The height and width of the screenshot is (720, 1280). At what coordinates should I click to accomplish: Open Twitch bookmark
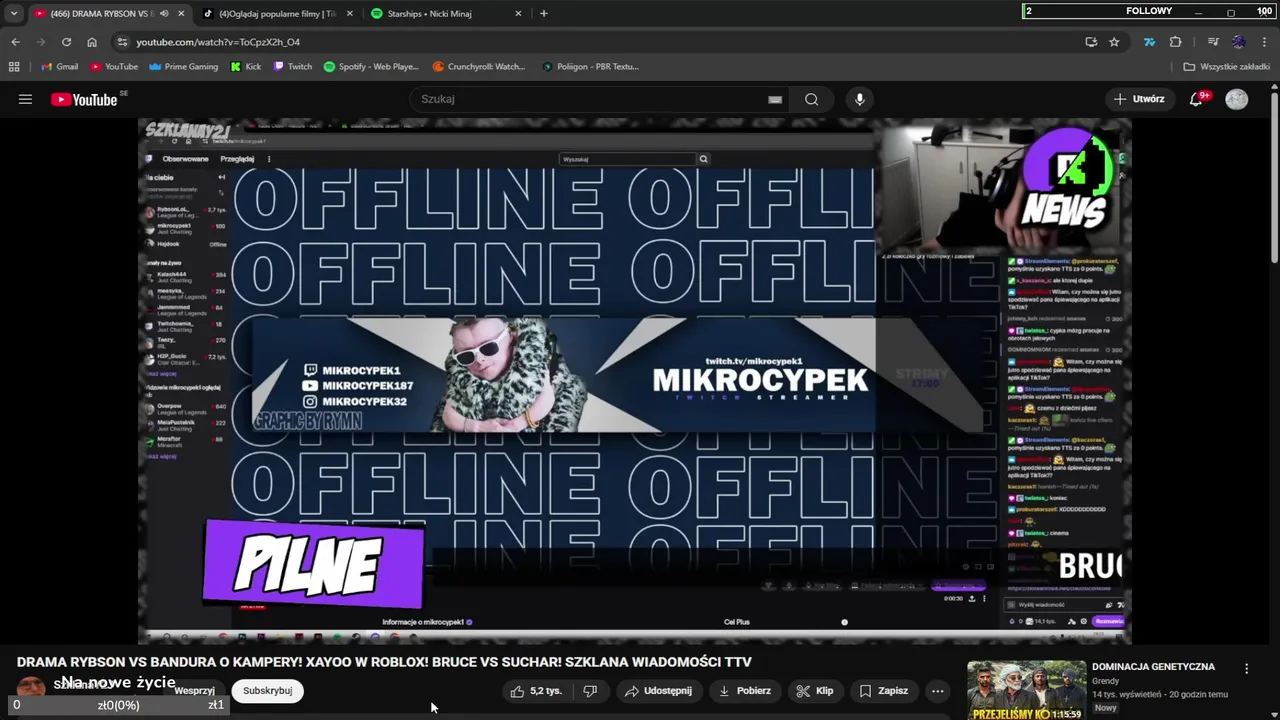point(293,67)
